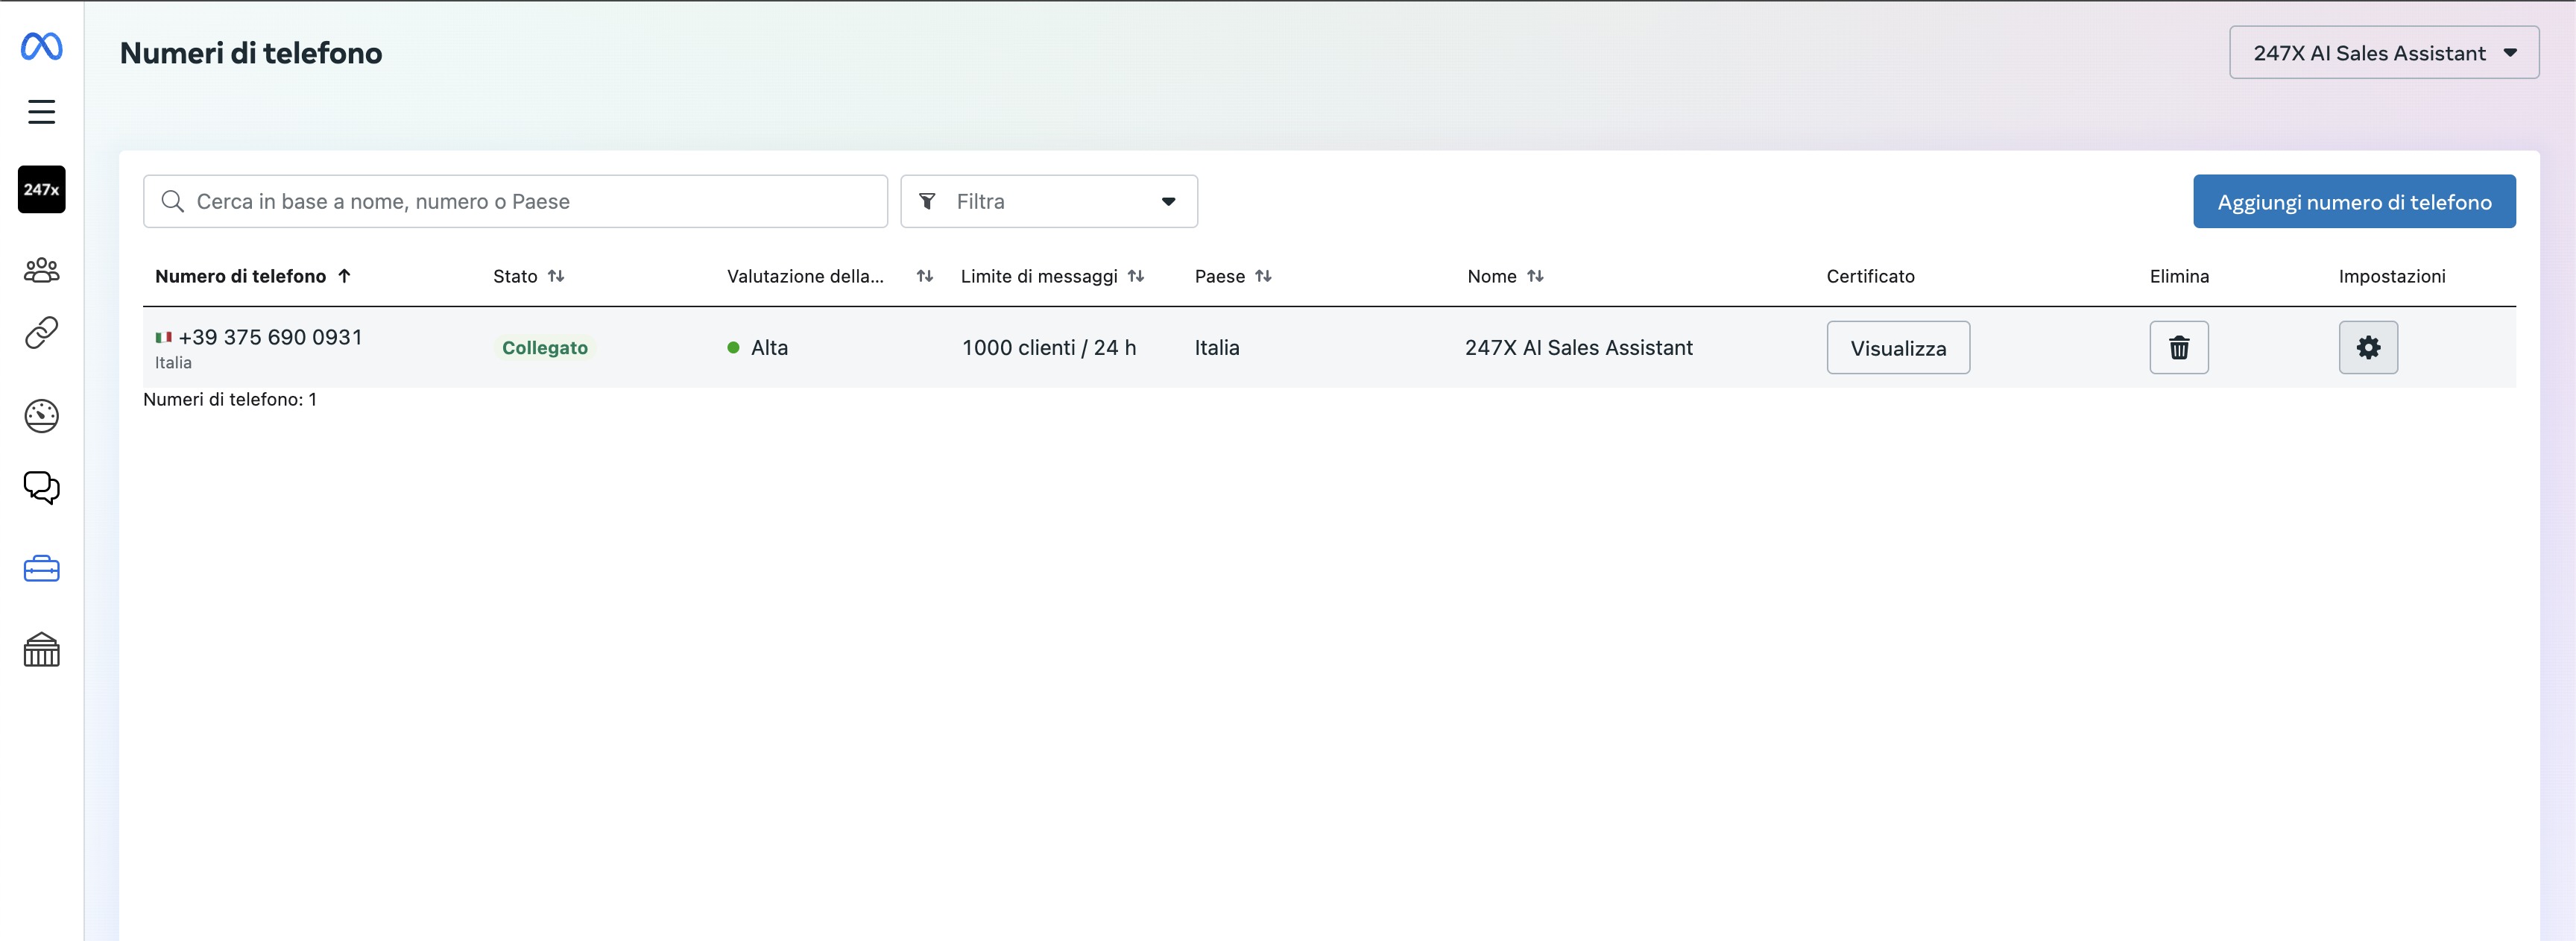2576x941 pixels.
Task: Click the Elimina column header
Action: pyautogui.click(x=2179, y=276)
